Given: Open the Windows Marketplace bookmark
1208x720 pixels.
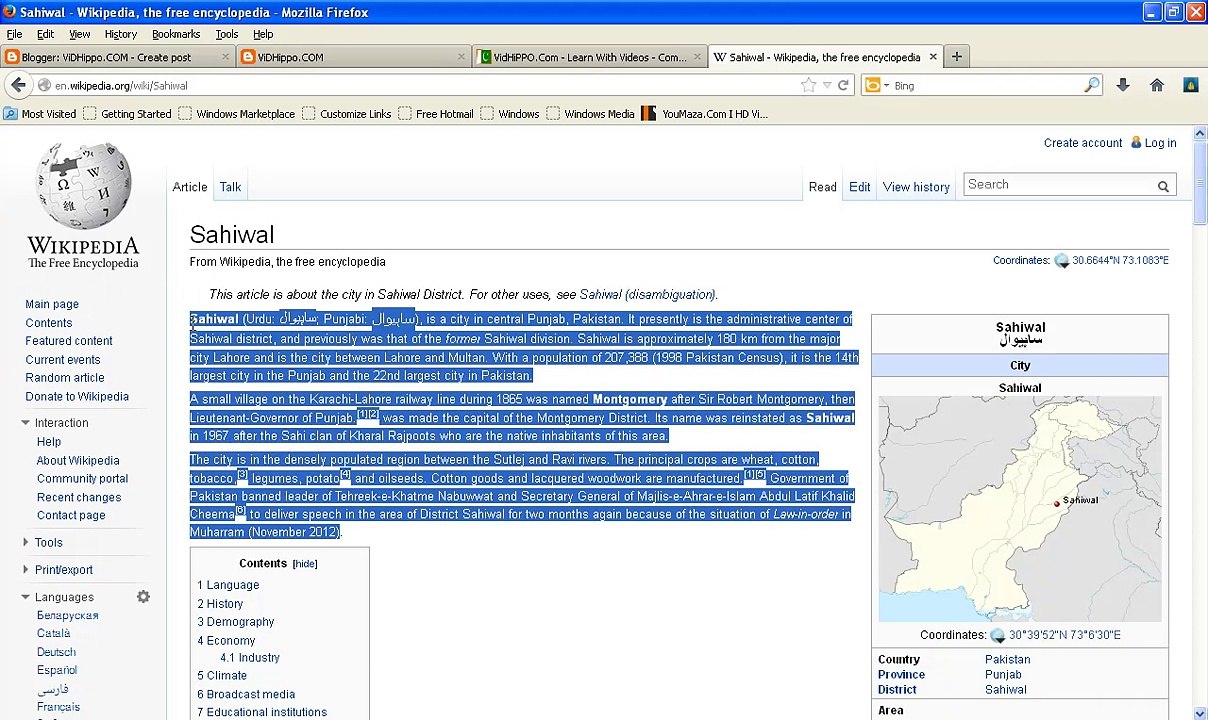Looking at the screenshot, I should (236, 114).
